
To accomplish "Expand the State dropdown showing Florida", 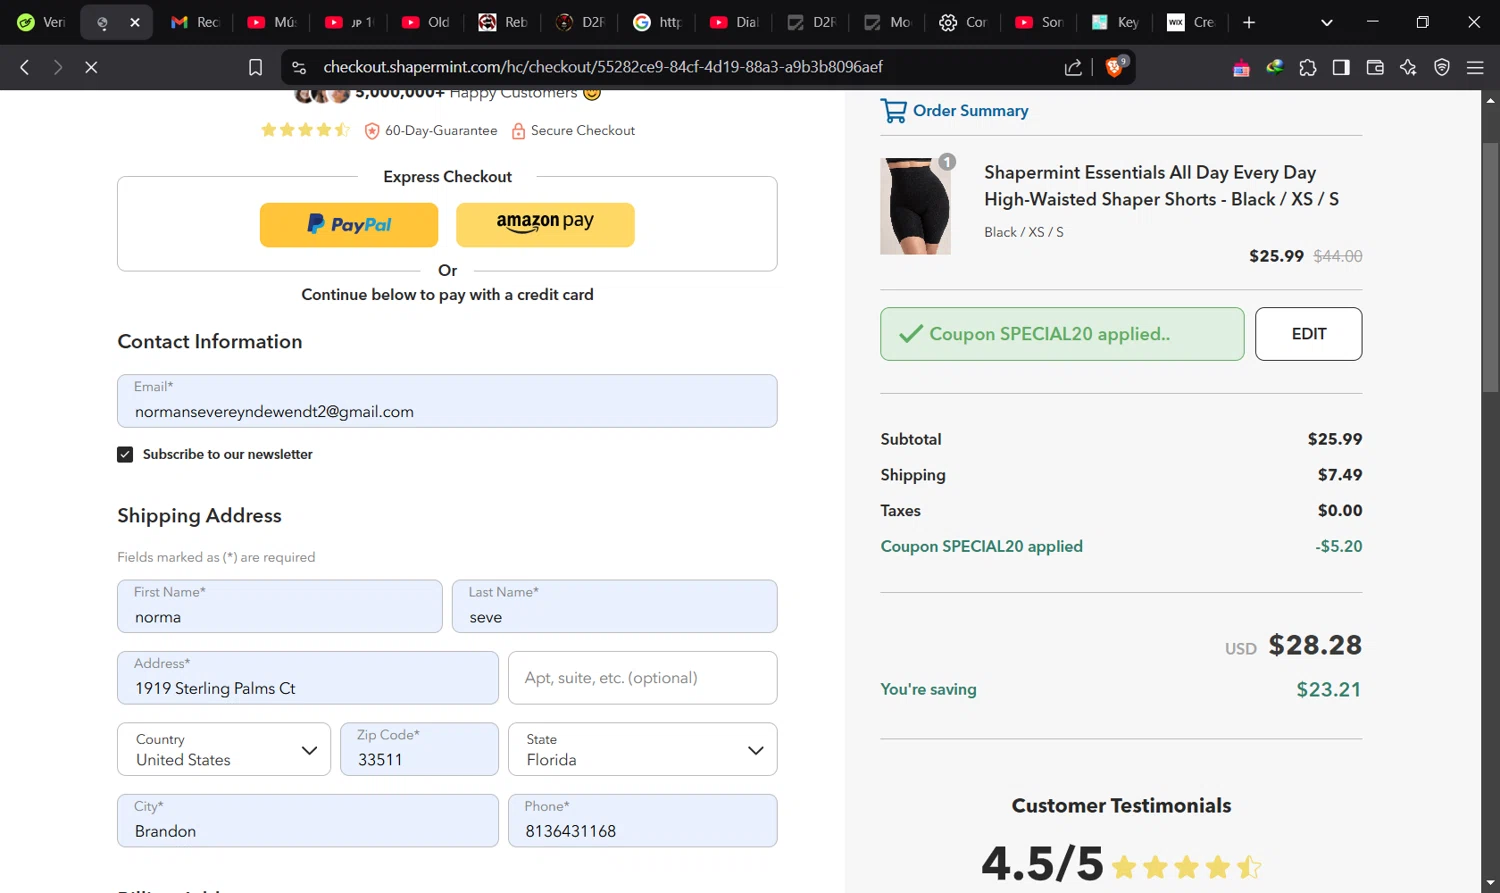I will click(x=642, y=749).
